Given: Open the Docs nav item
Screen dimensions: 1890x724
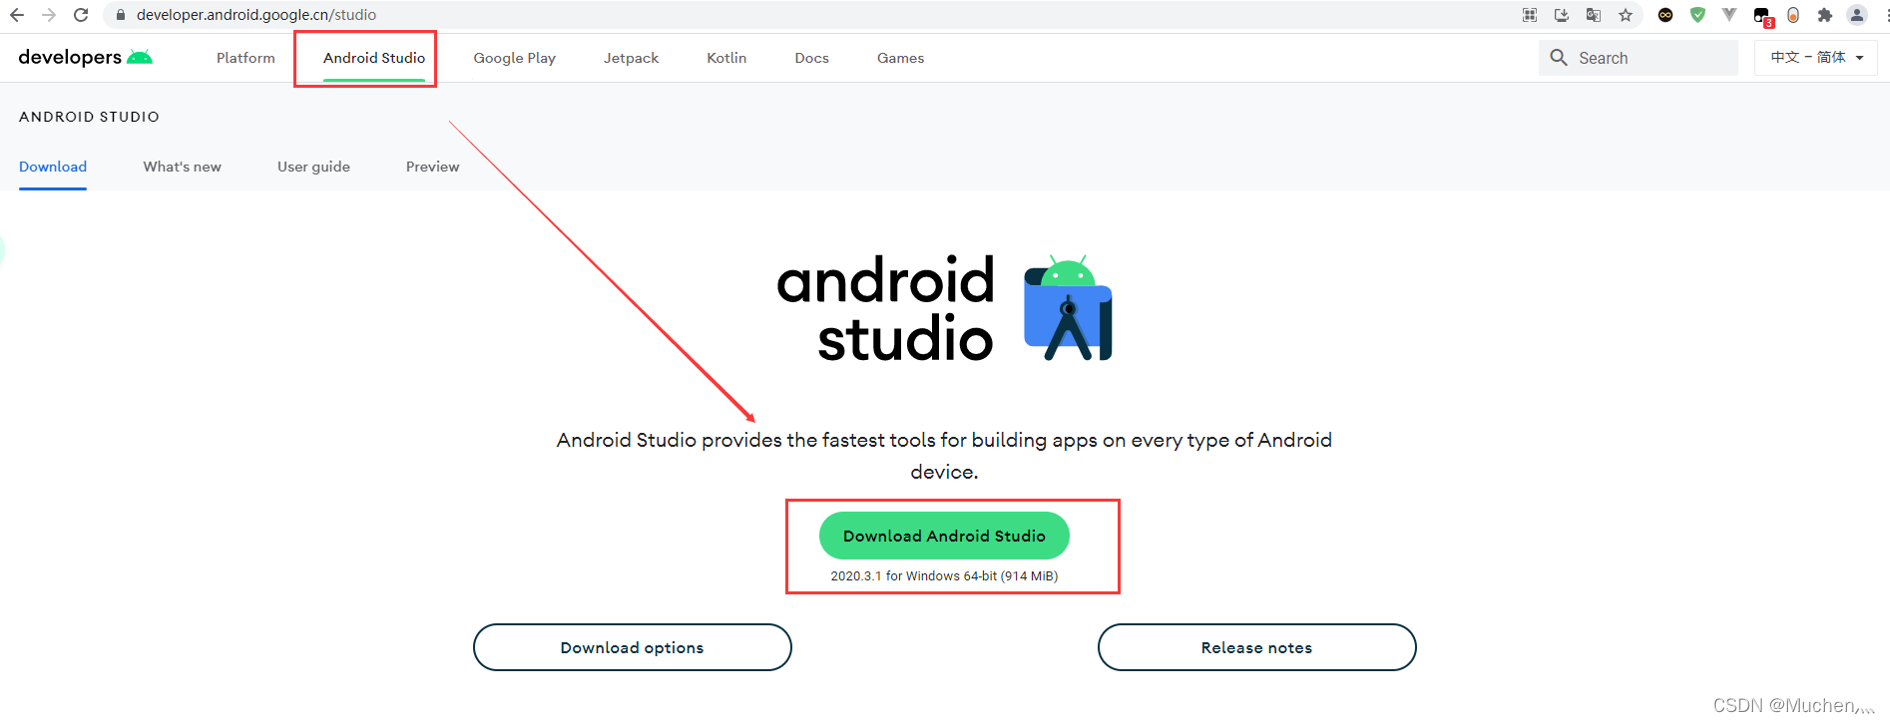Looking at the screenshot, I should click(811, 58).
